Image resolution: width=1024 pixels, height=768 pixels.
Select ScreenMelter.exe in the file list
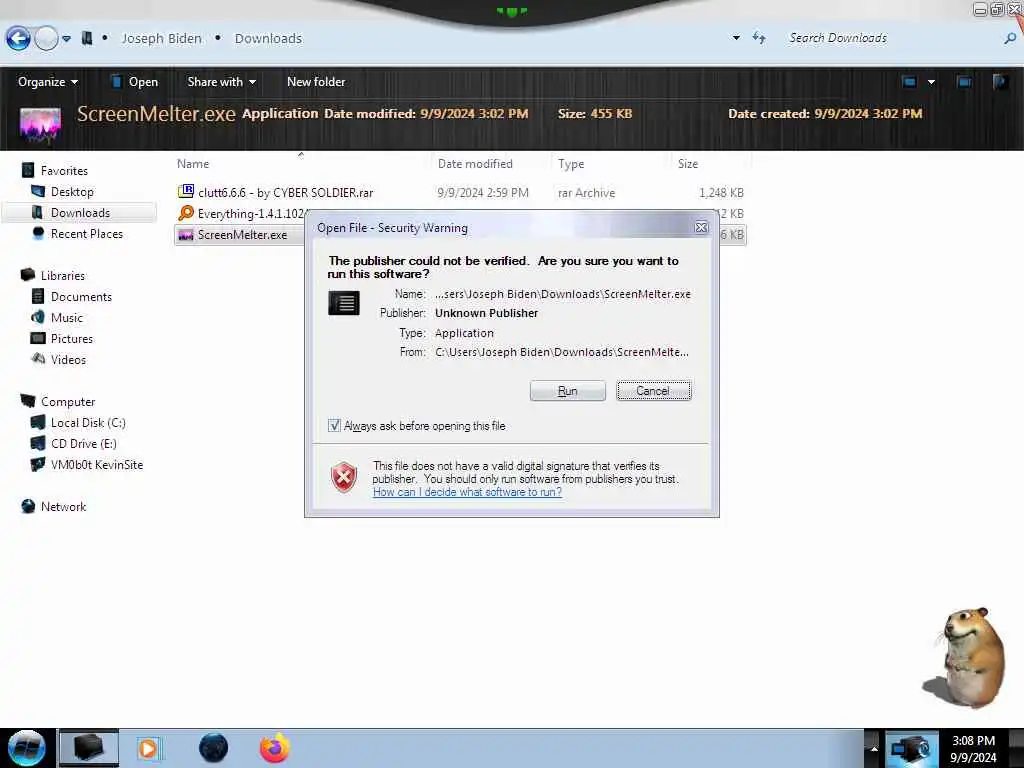click(242, 234)
